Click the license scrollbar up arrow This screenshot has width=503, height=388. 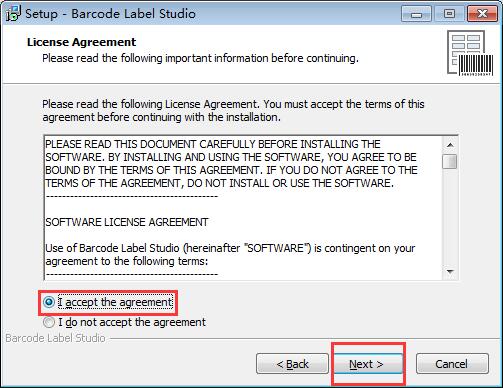point(450,145)
